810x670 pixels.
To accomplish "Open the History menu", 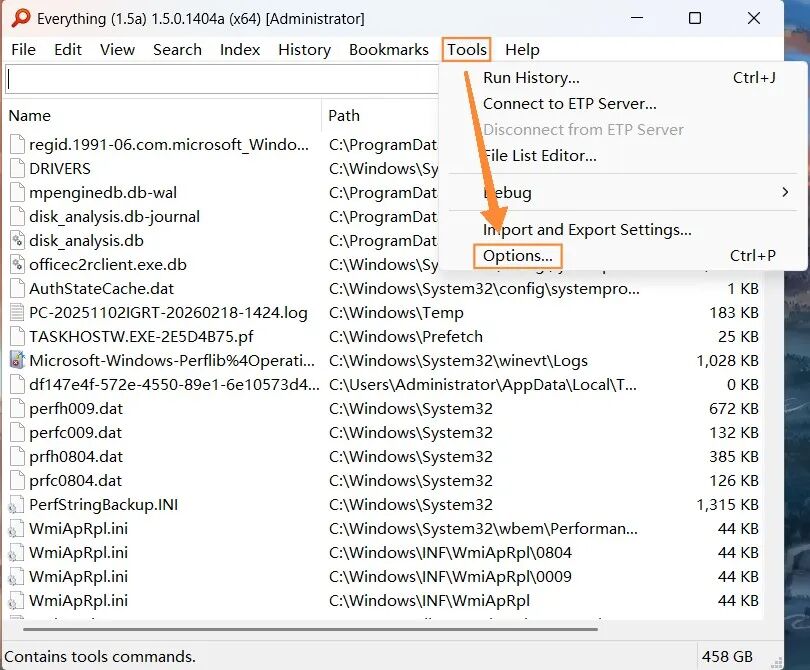I will point(304,50).
